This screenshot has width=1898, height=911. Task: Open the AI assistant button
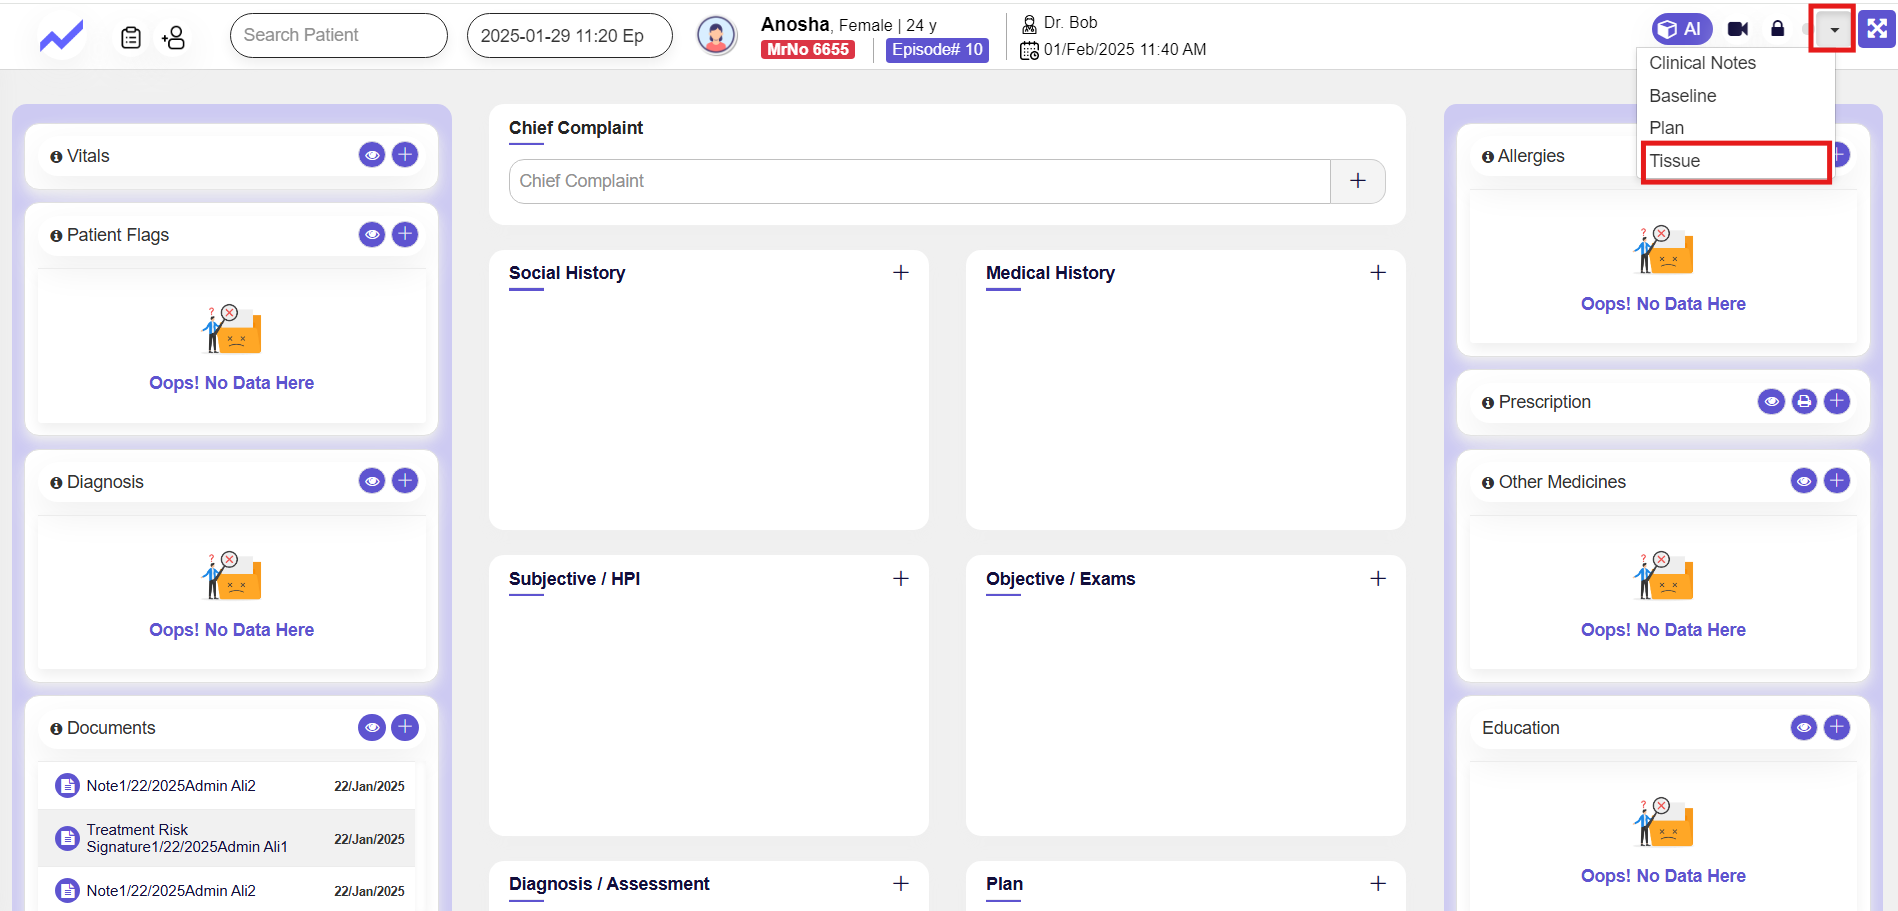pos(1681,29)
